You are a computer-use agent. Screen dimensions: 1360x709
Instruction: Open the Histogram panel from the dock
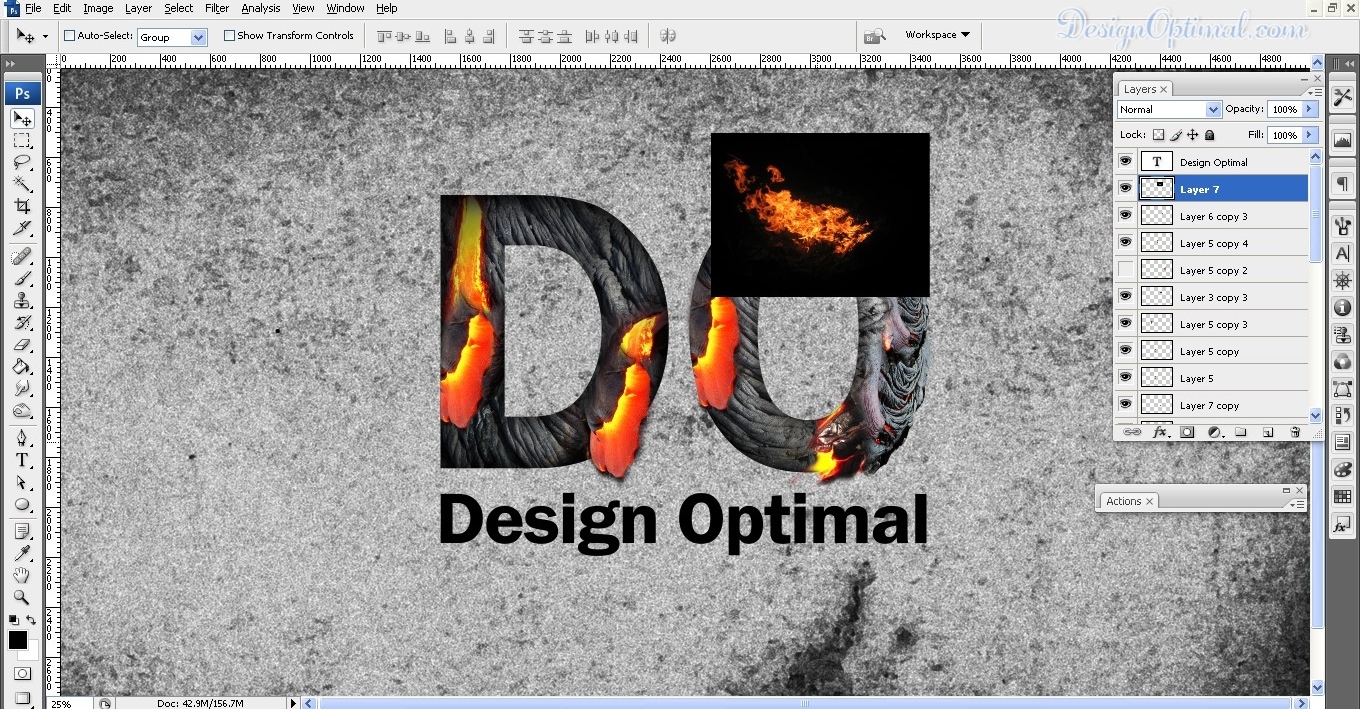pyautogui.click(x=1342, y=140)
